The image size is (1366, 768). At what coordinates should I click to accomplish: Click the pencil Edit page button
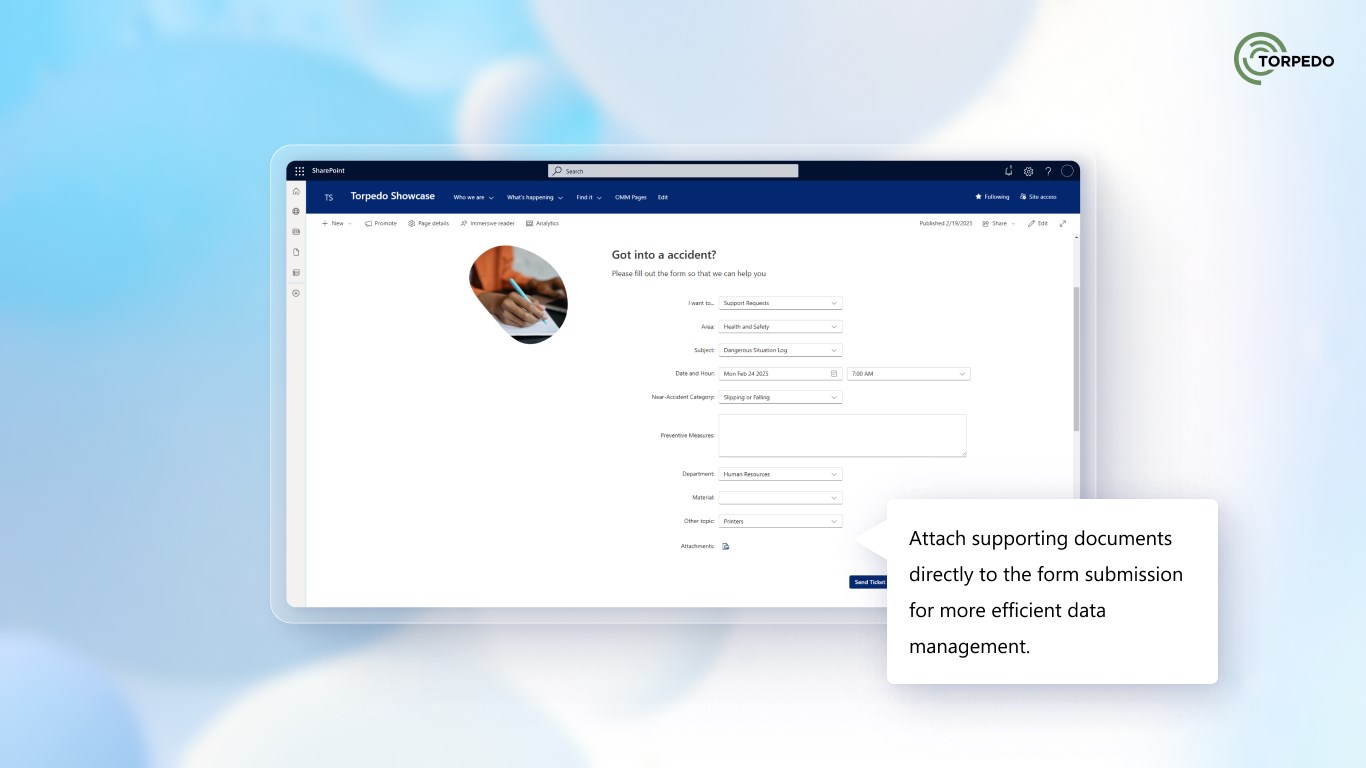click(x=1038, y=223)
